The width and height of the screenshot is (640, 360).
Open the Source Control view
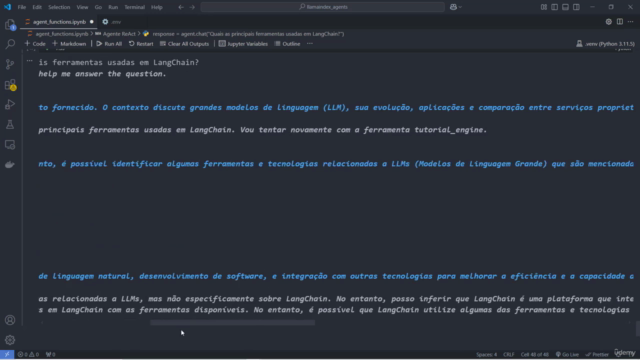10,64
